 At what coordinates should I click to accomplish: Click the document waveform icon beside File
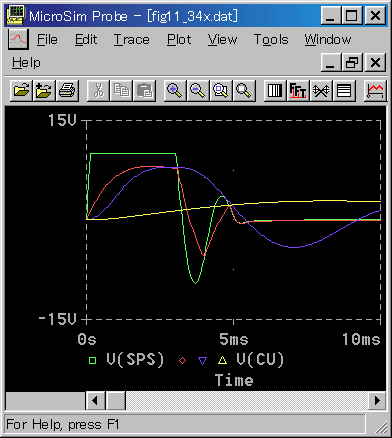[18, 39]
